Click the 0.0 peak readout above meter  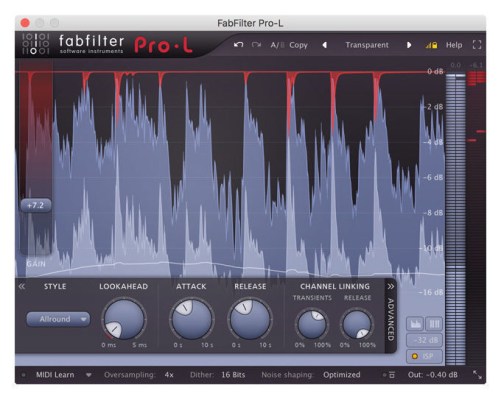(456, 65)
